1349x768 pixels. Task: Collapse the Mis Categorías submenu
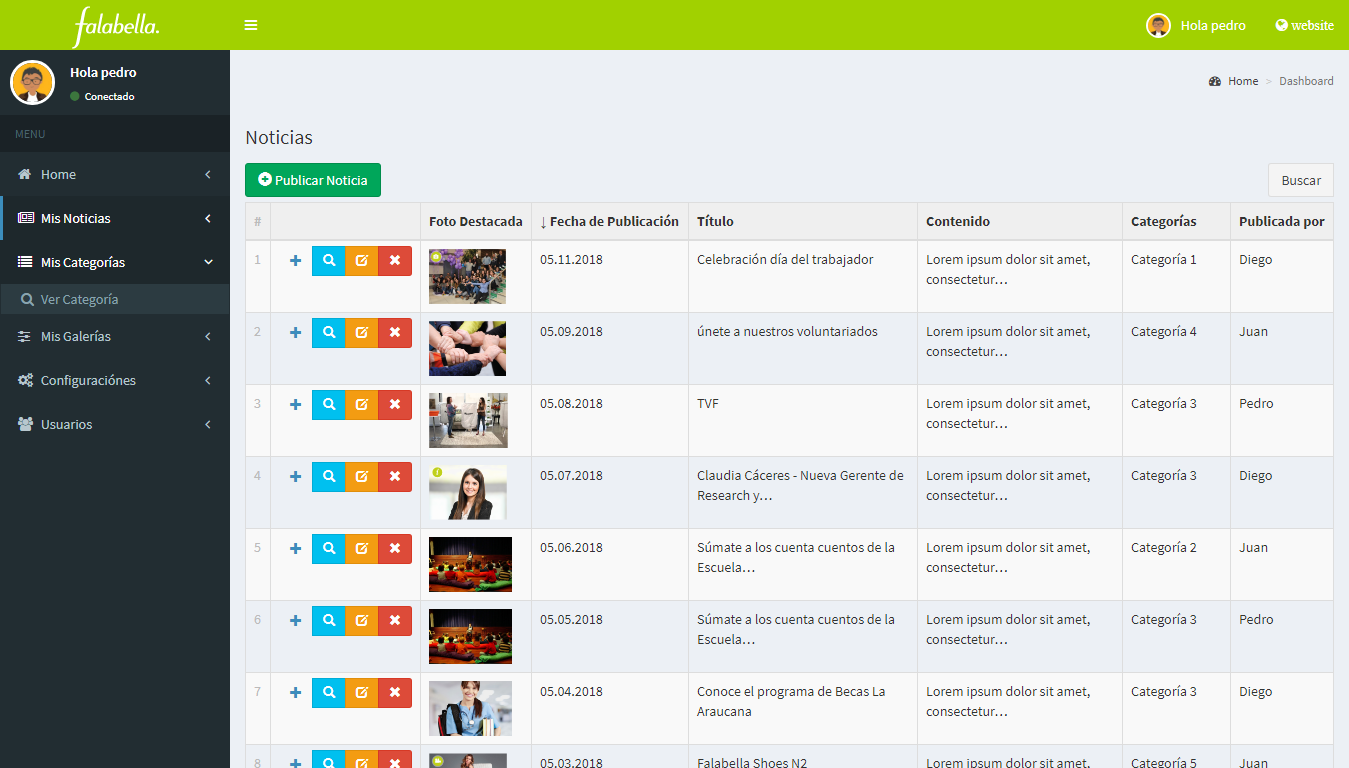coord(114,262)
